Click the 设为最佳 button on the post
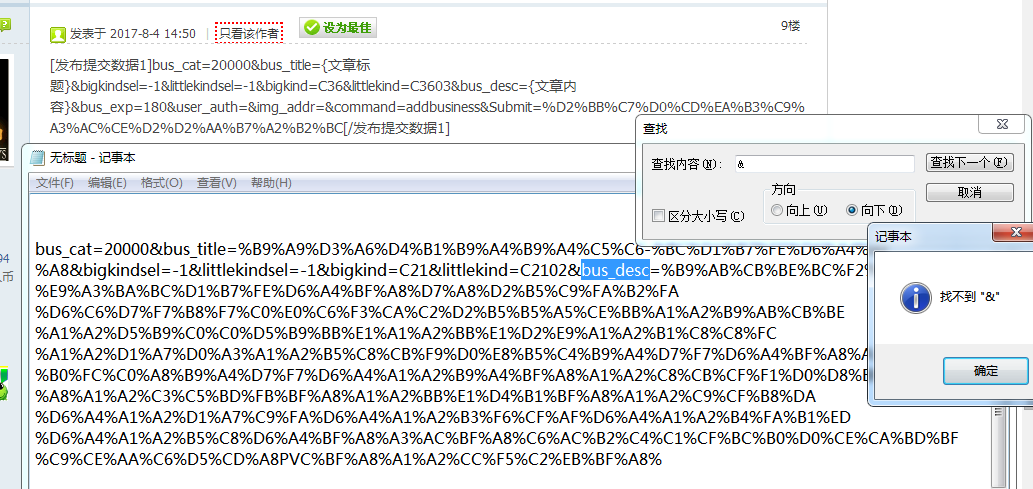The width and height of the screenshot is (1033, 489). pos(338,28)
